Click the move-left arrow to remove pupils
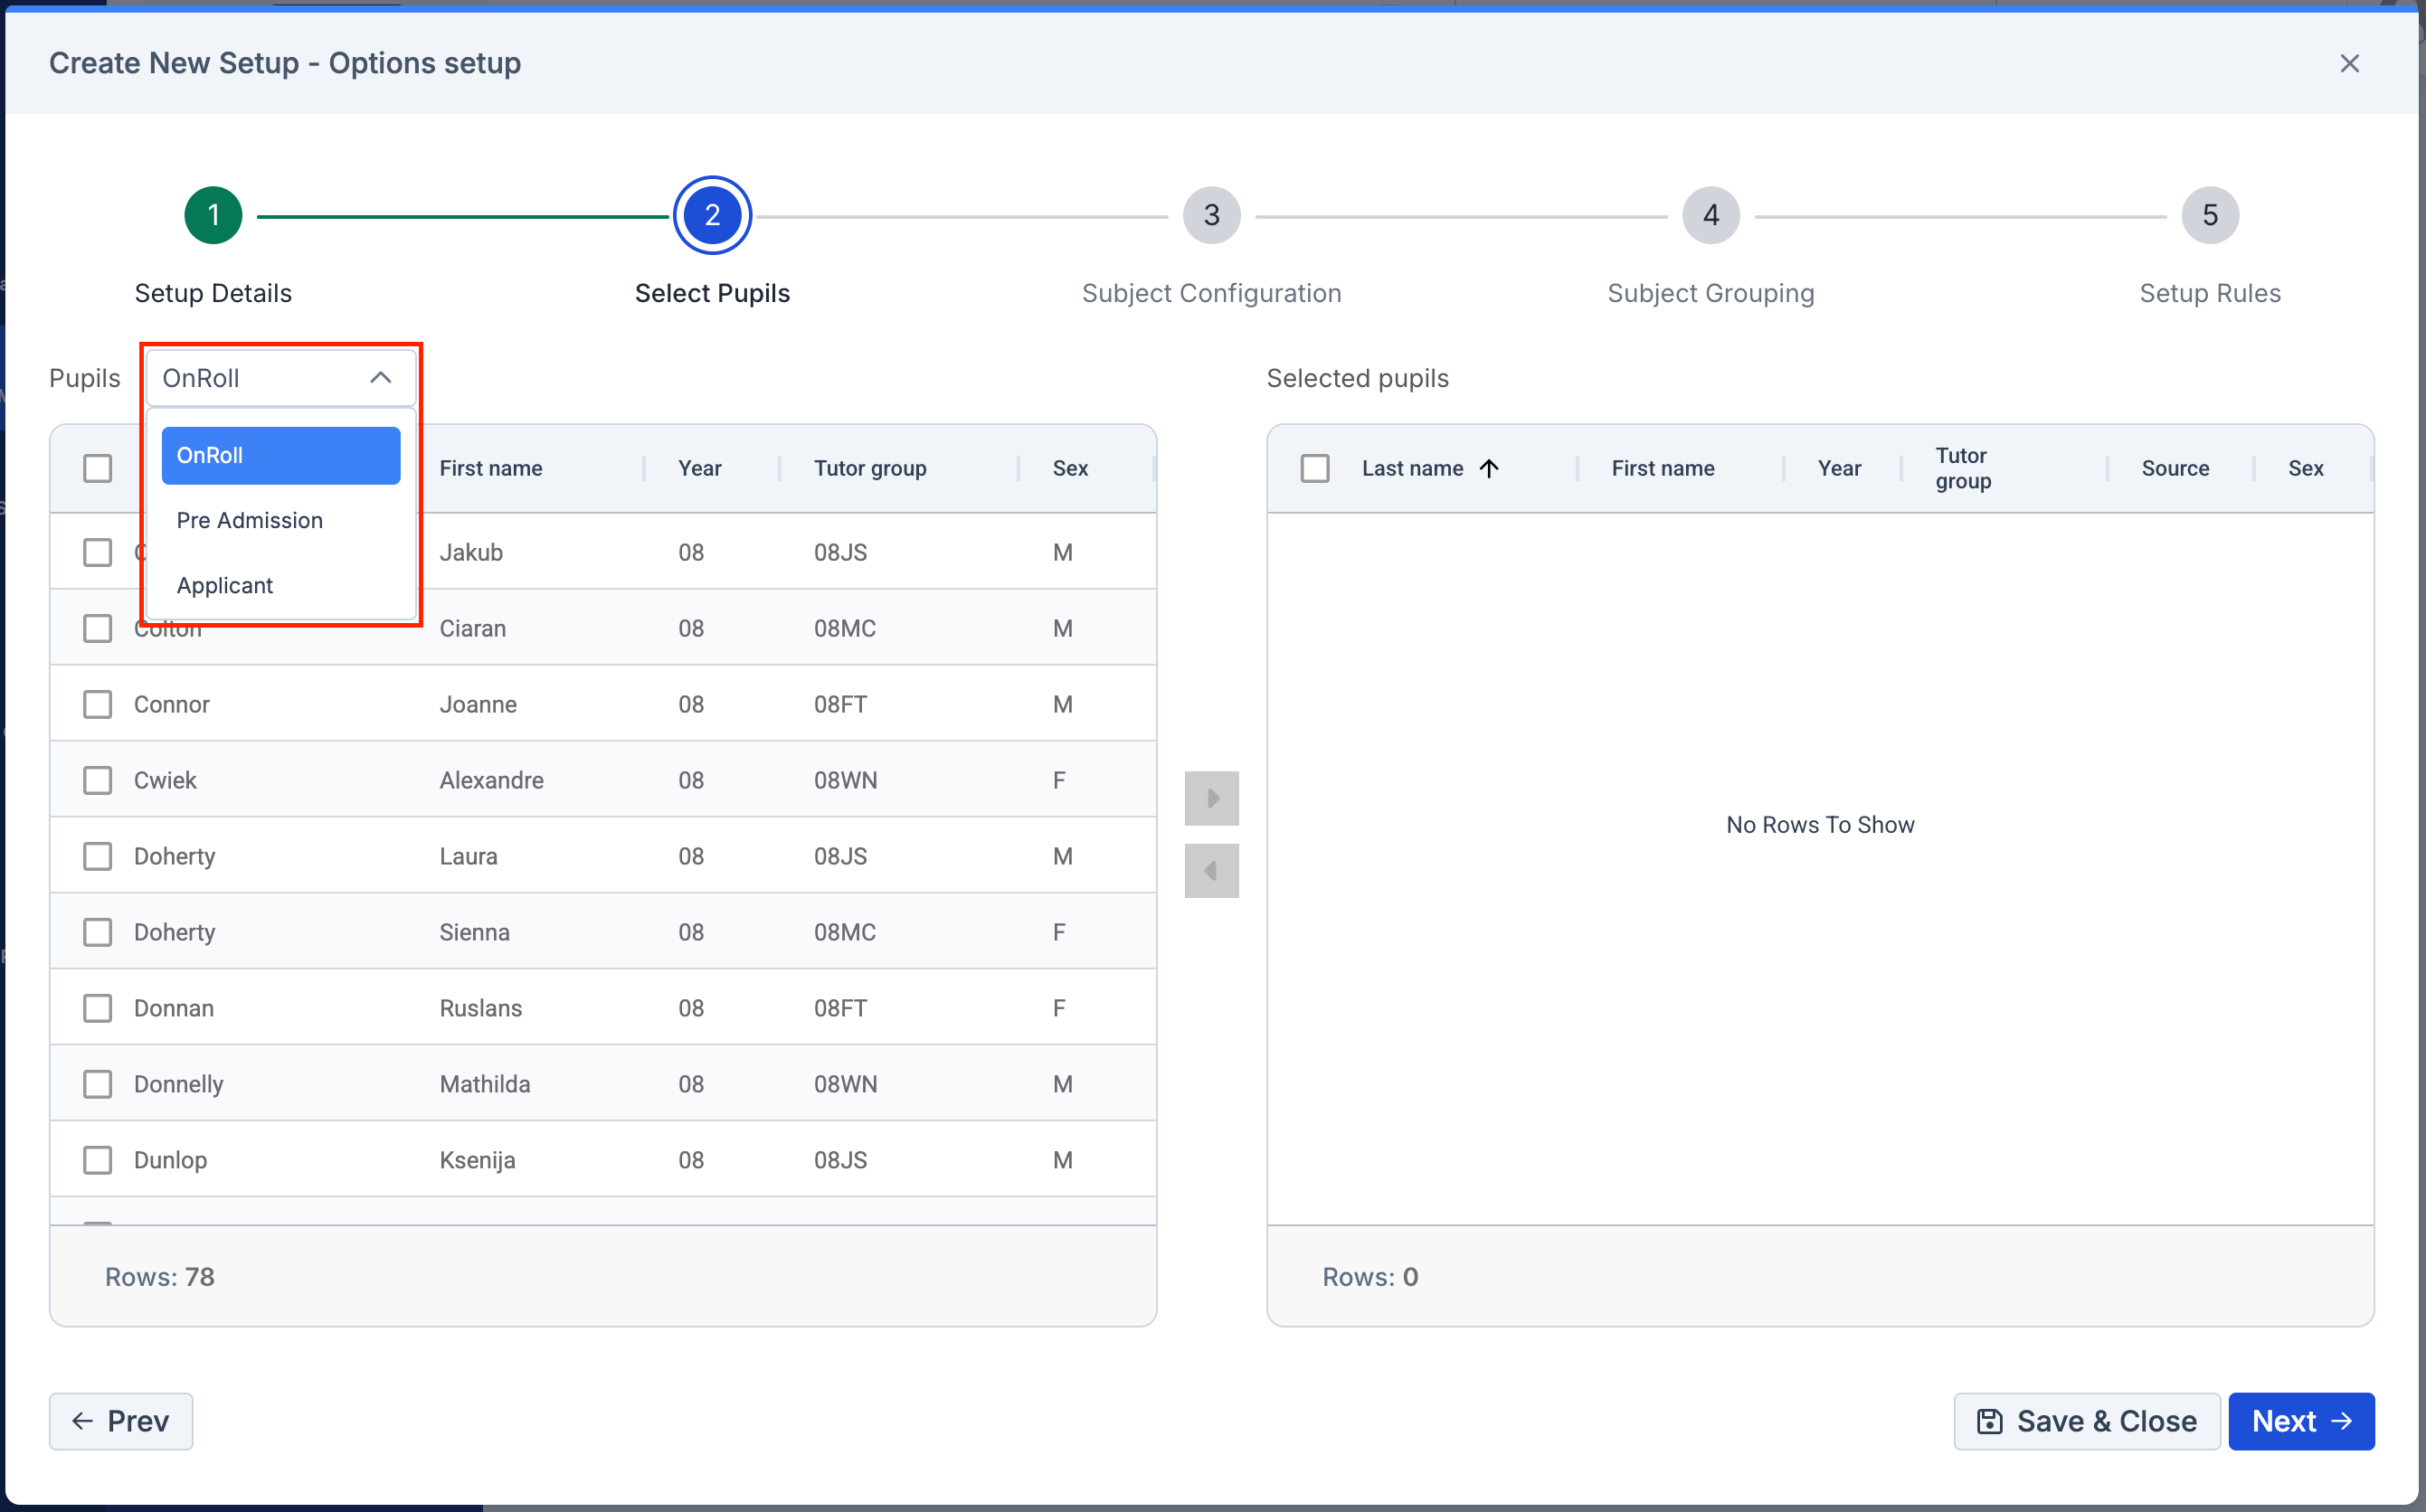This screenshot has height=1512, width=2426. click(x=1211, y=871)
